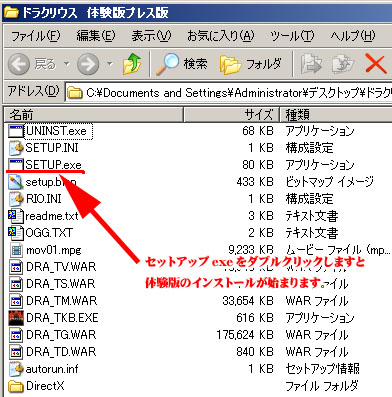Click the SETUP.exe file name
Screen dimensions: 392x397
54,165
